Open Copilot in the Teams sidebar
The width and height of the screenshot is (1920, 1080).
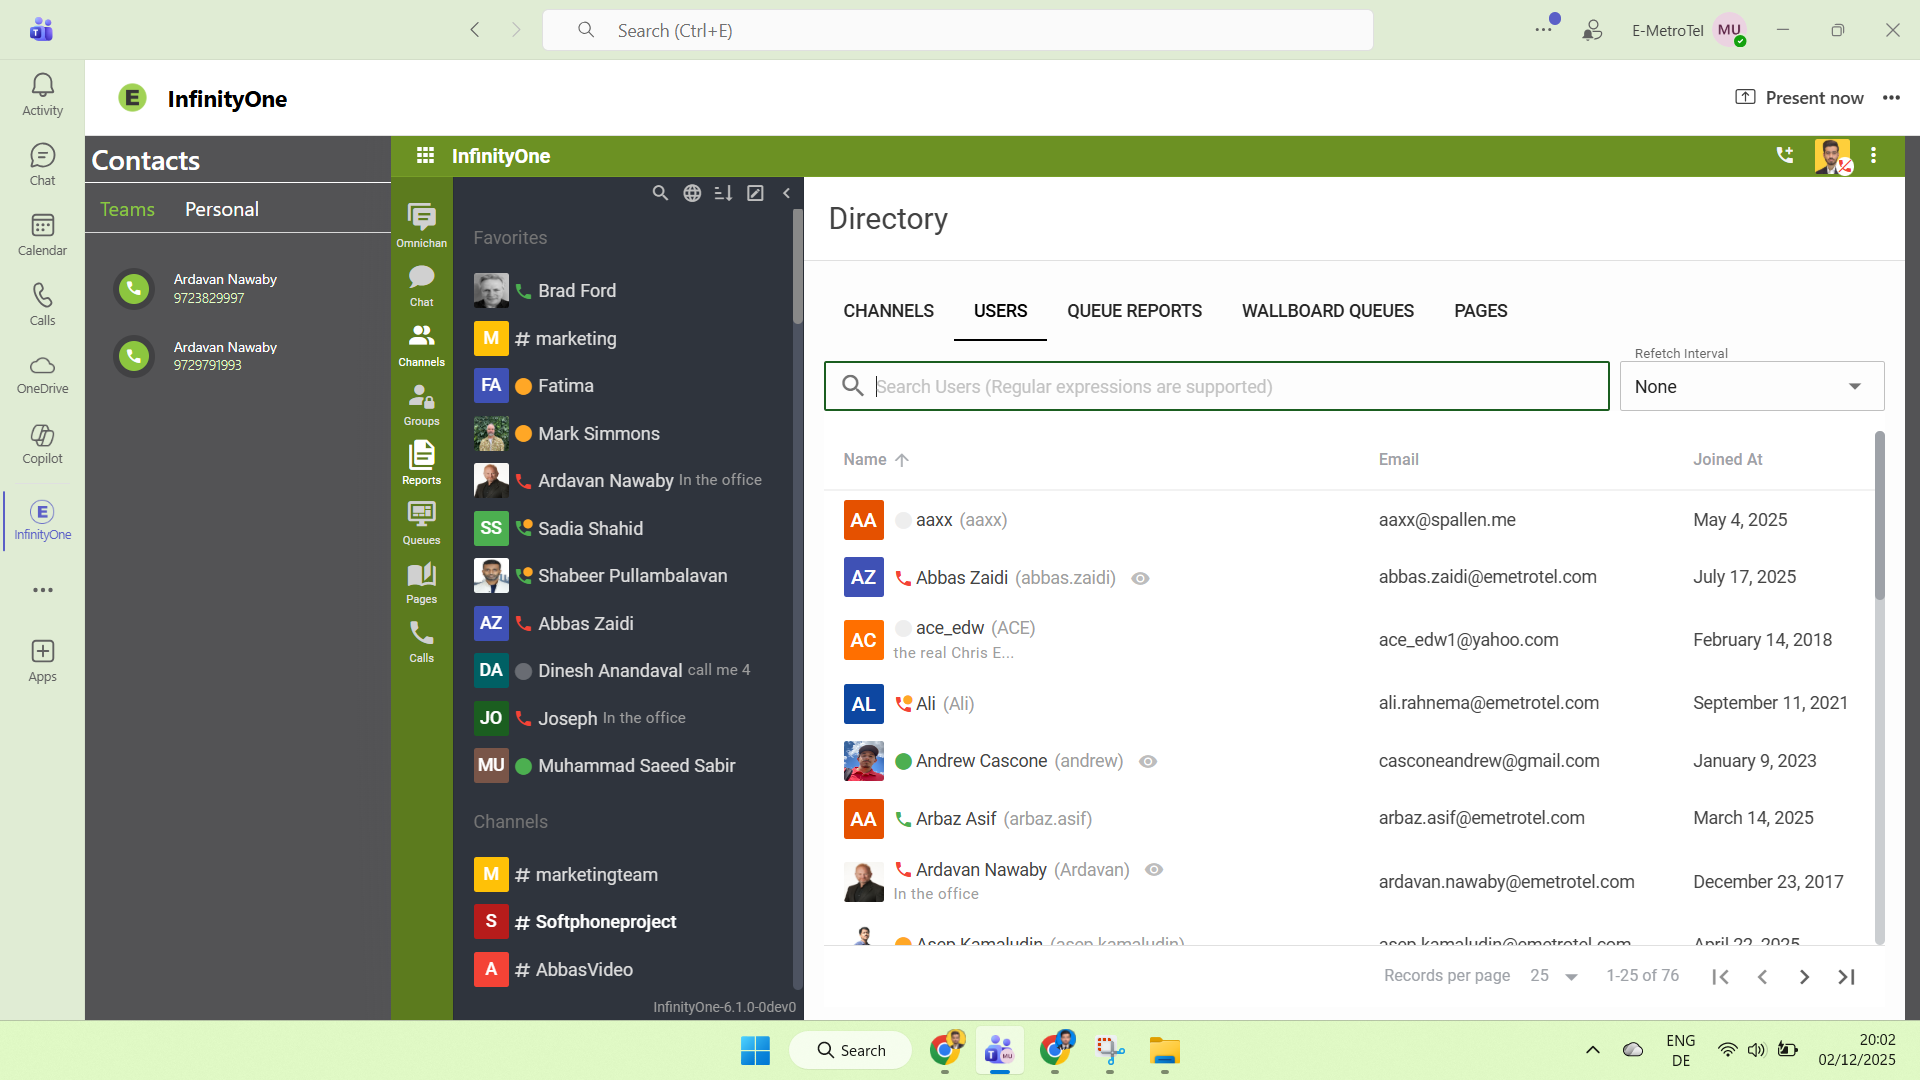pos(42,444)
